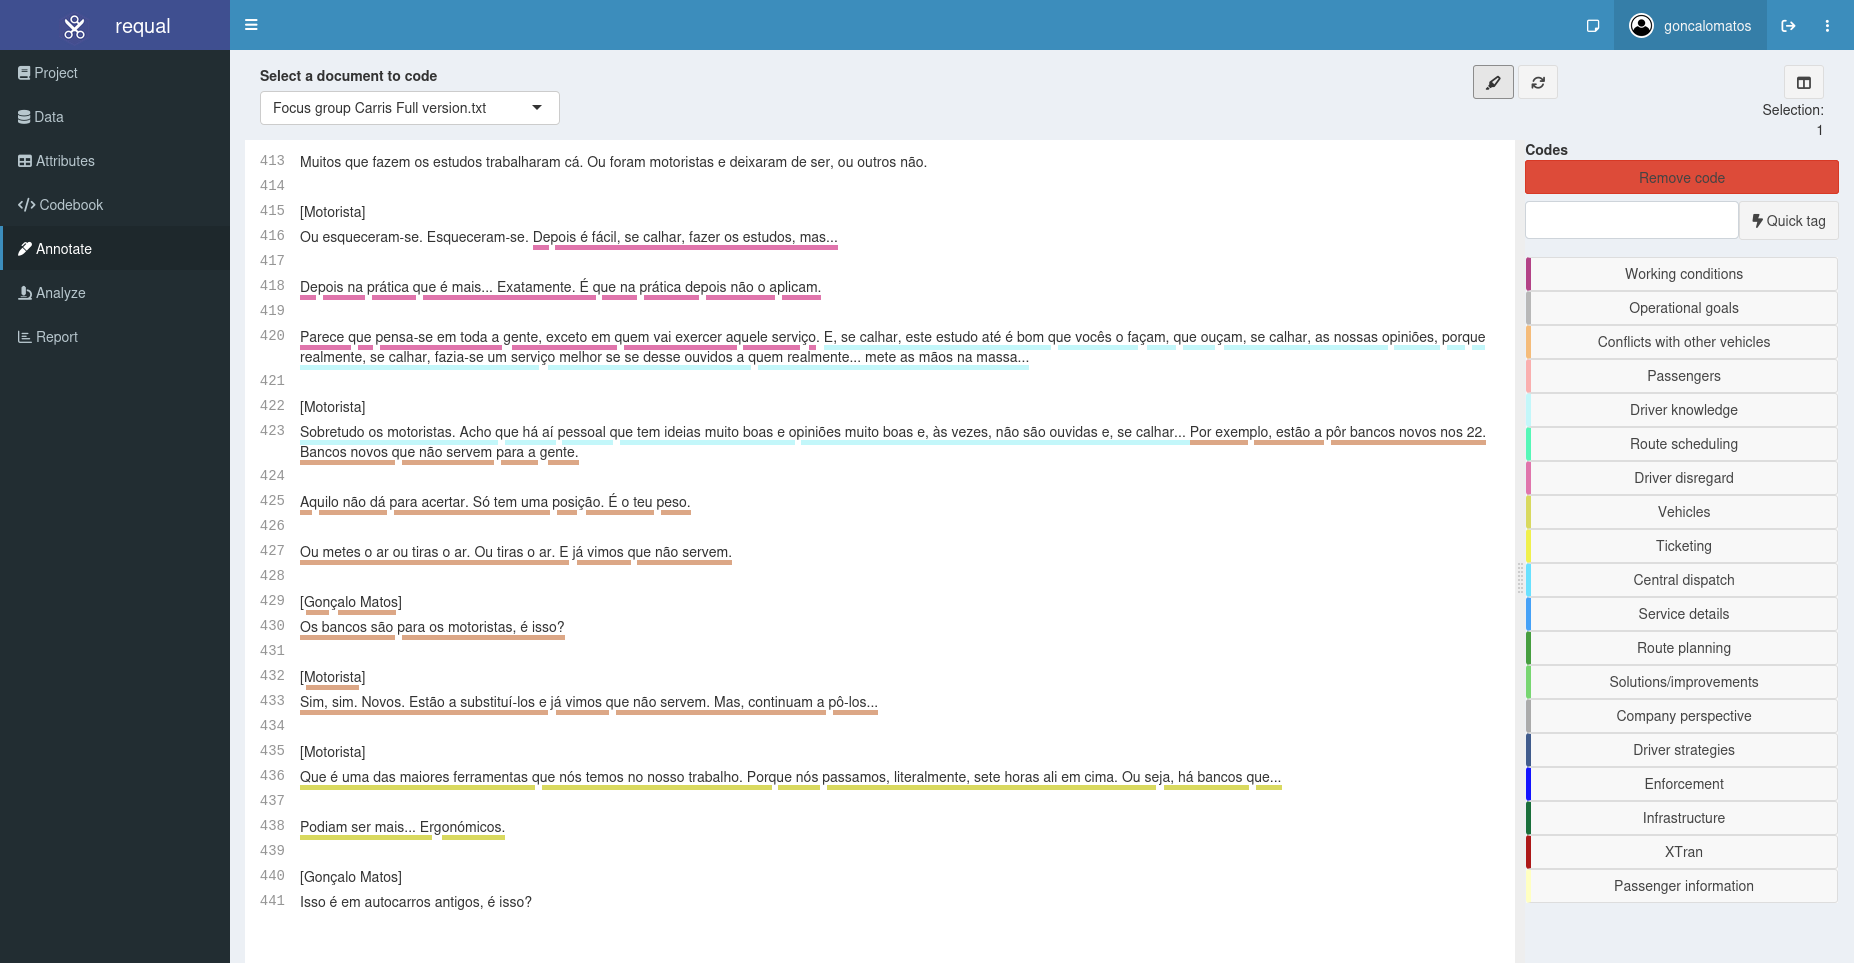Toggle the highlighter marker tool
Image resolution: width=1854 pixels, height=963 pixels.
[x=1493, y=82]
